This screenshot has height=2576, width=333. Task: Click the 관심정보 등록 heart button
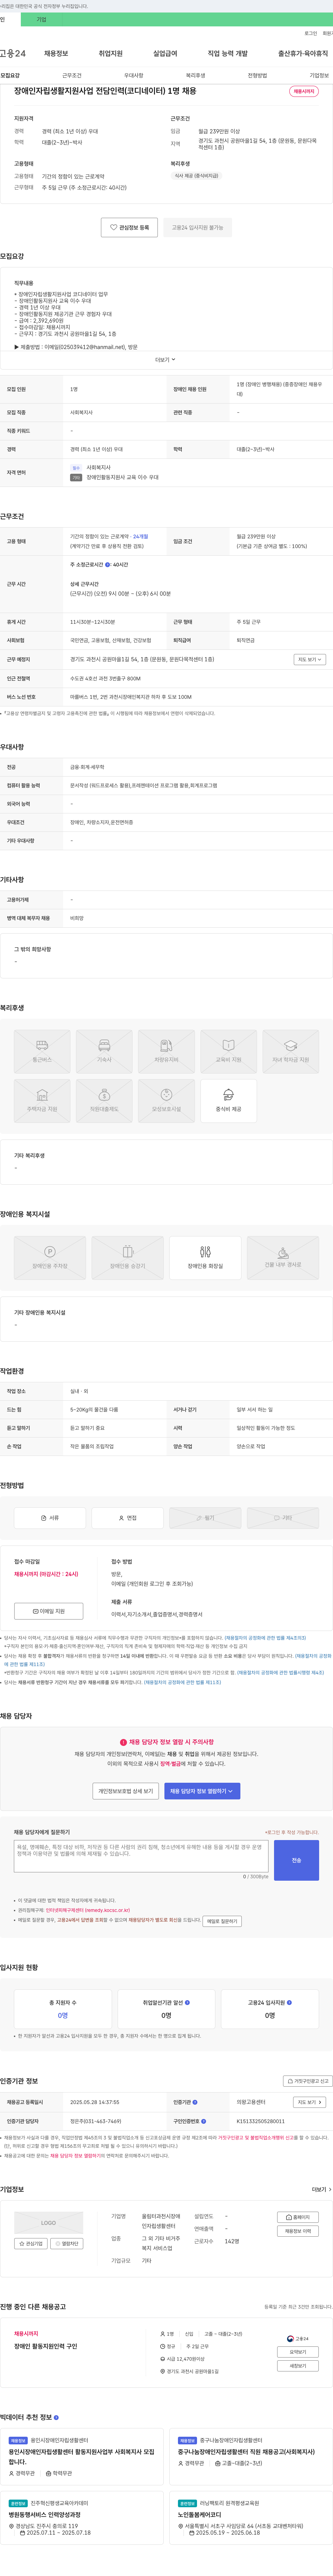(x=129, y=227)
